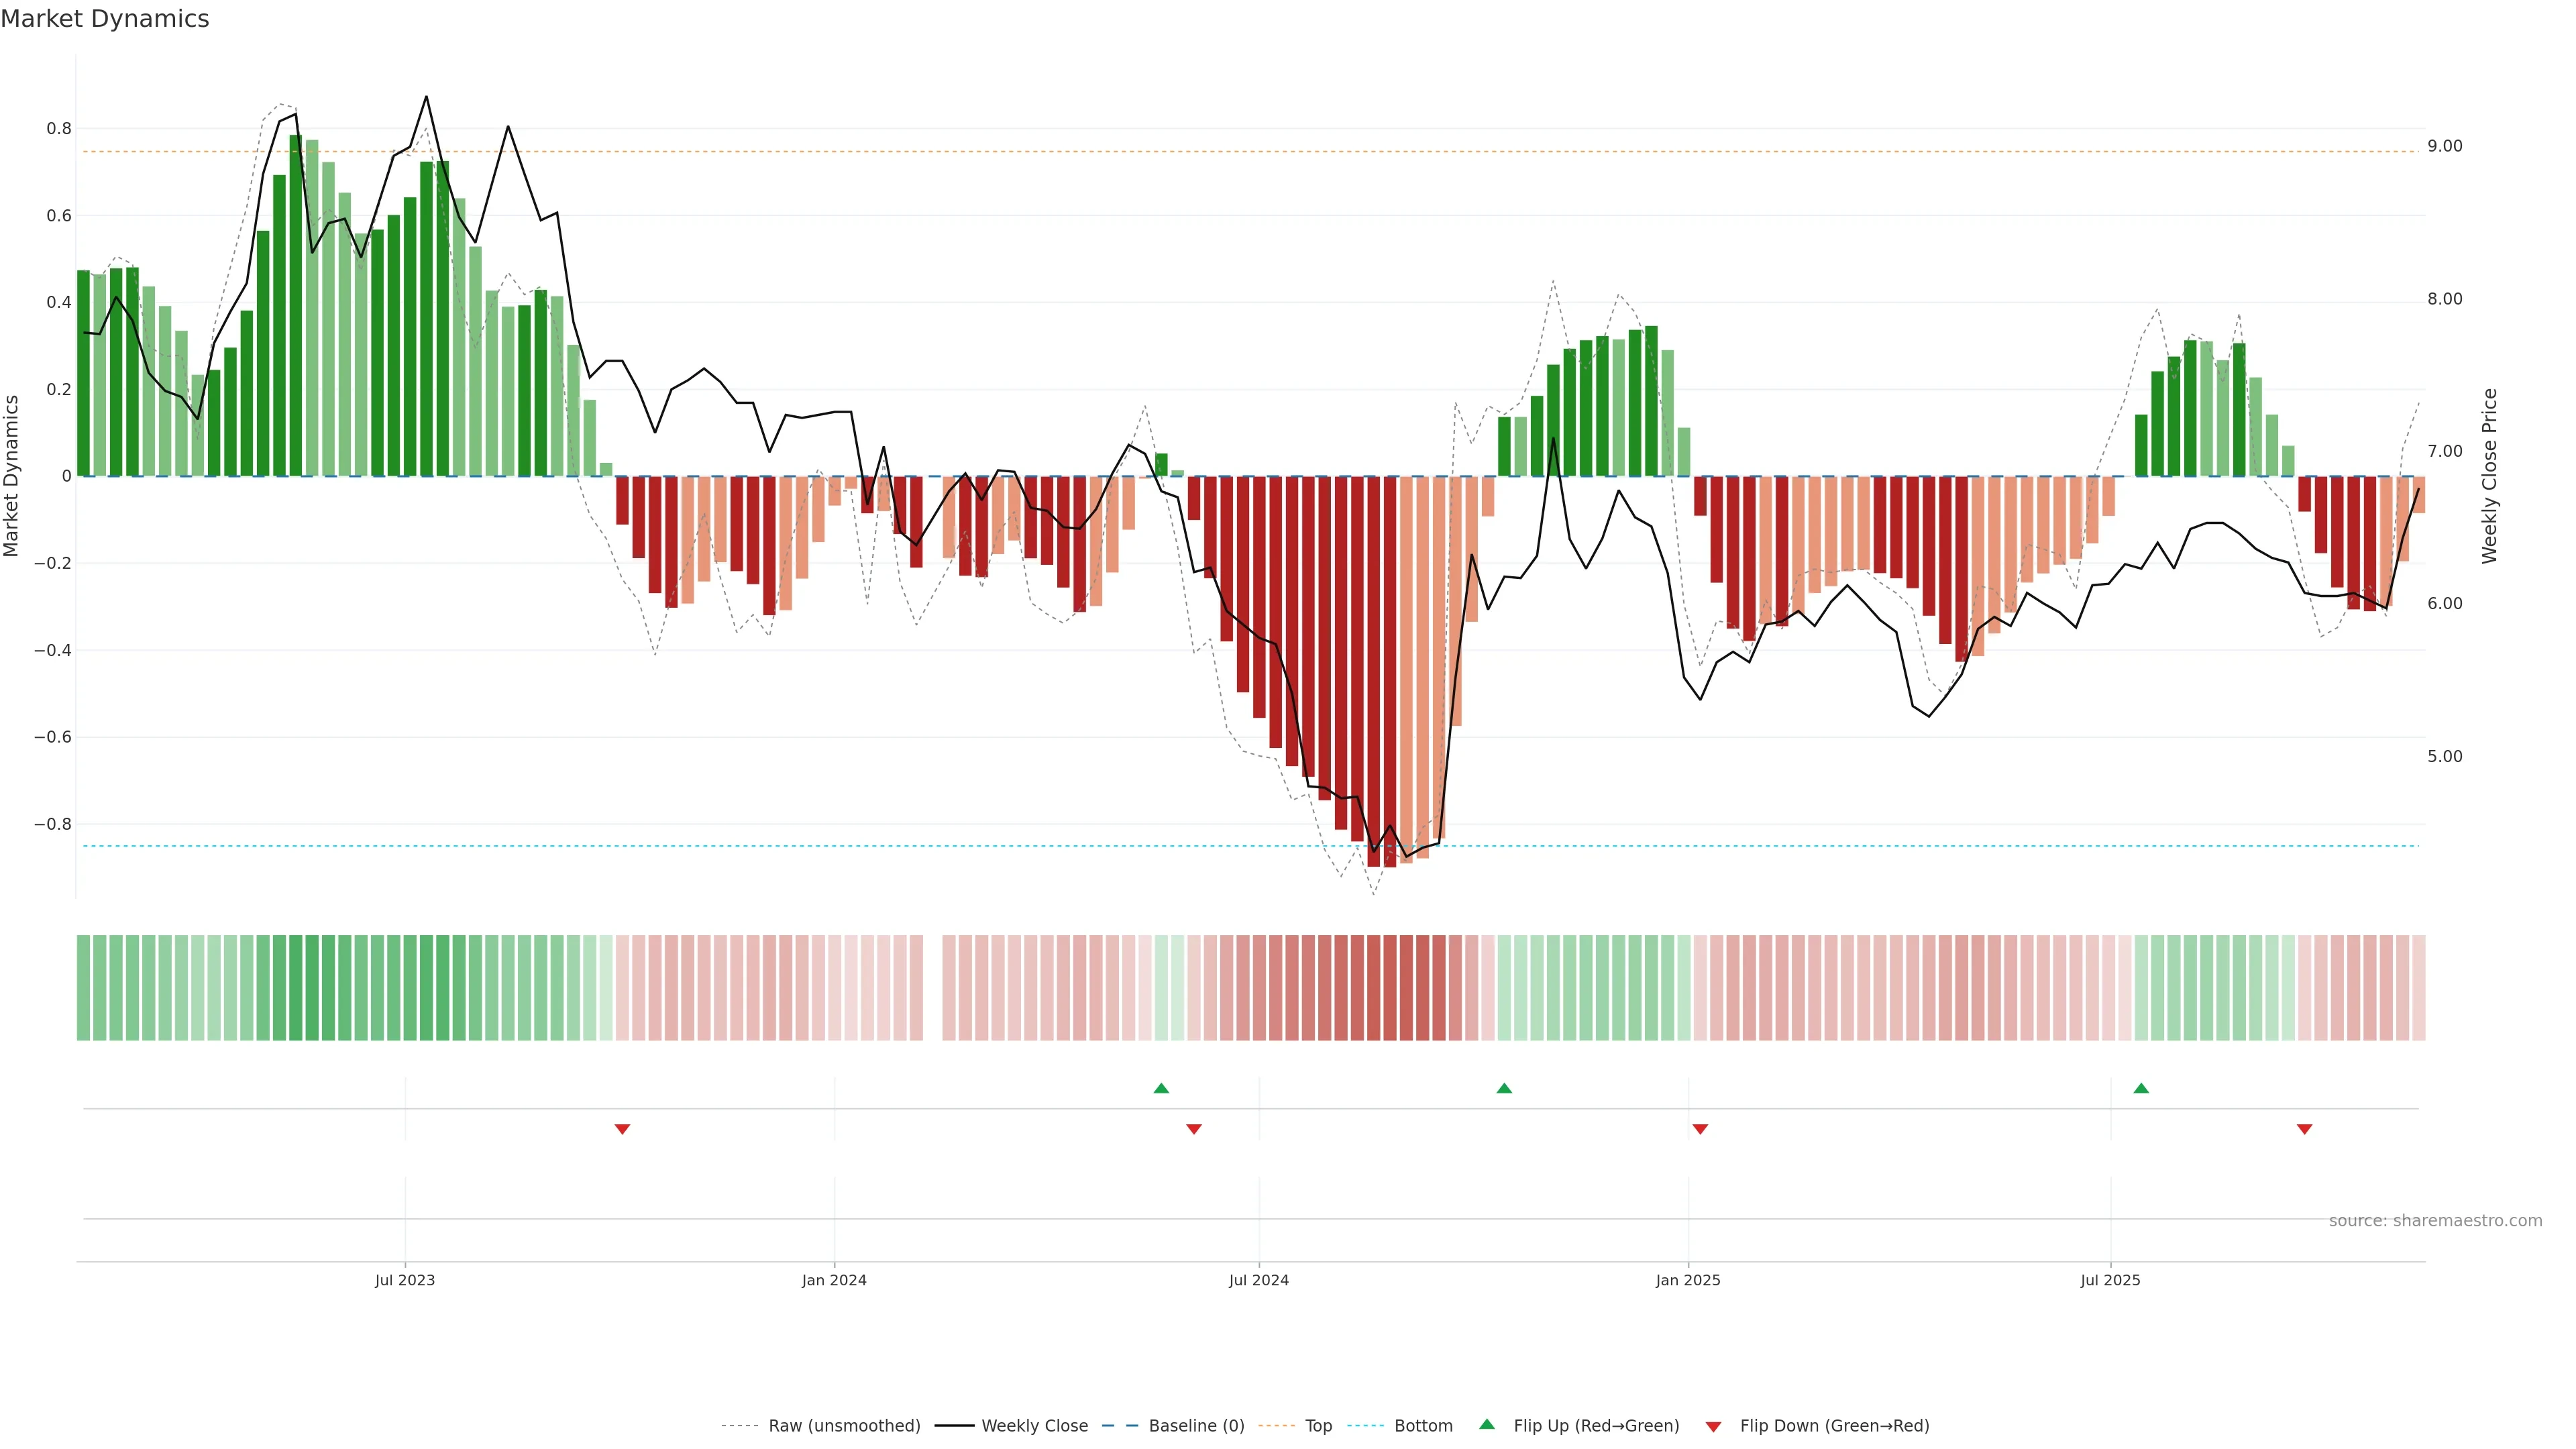The width and height of the screenshot is (2576, 1449).
Task: Click the green flip-up triangle before Jul 2024
Action: pos(1161,1088)
